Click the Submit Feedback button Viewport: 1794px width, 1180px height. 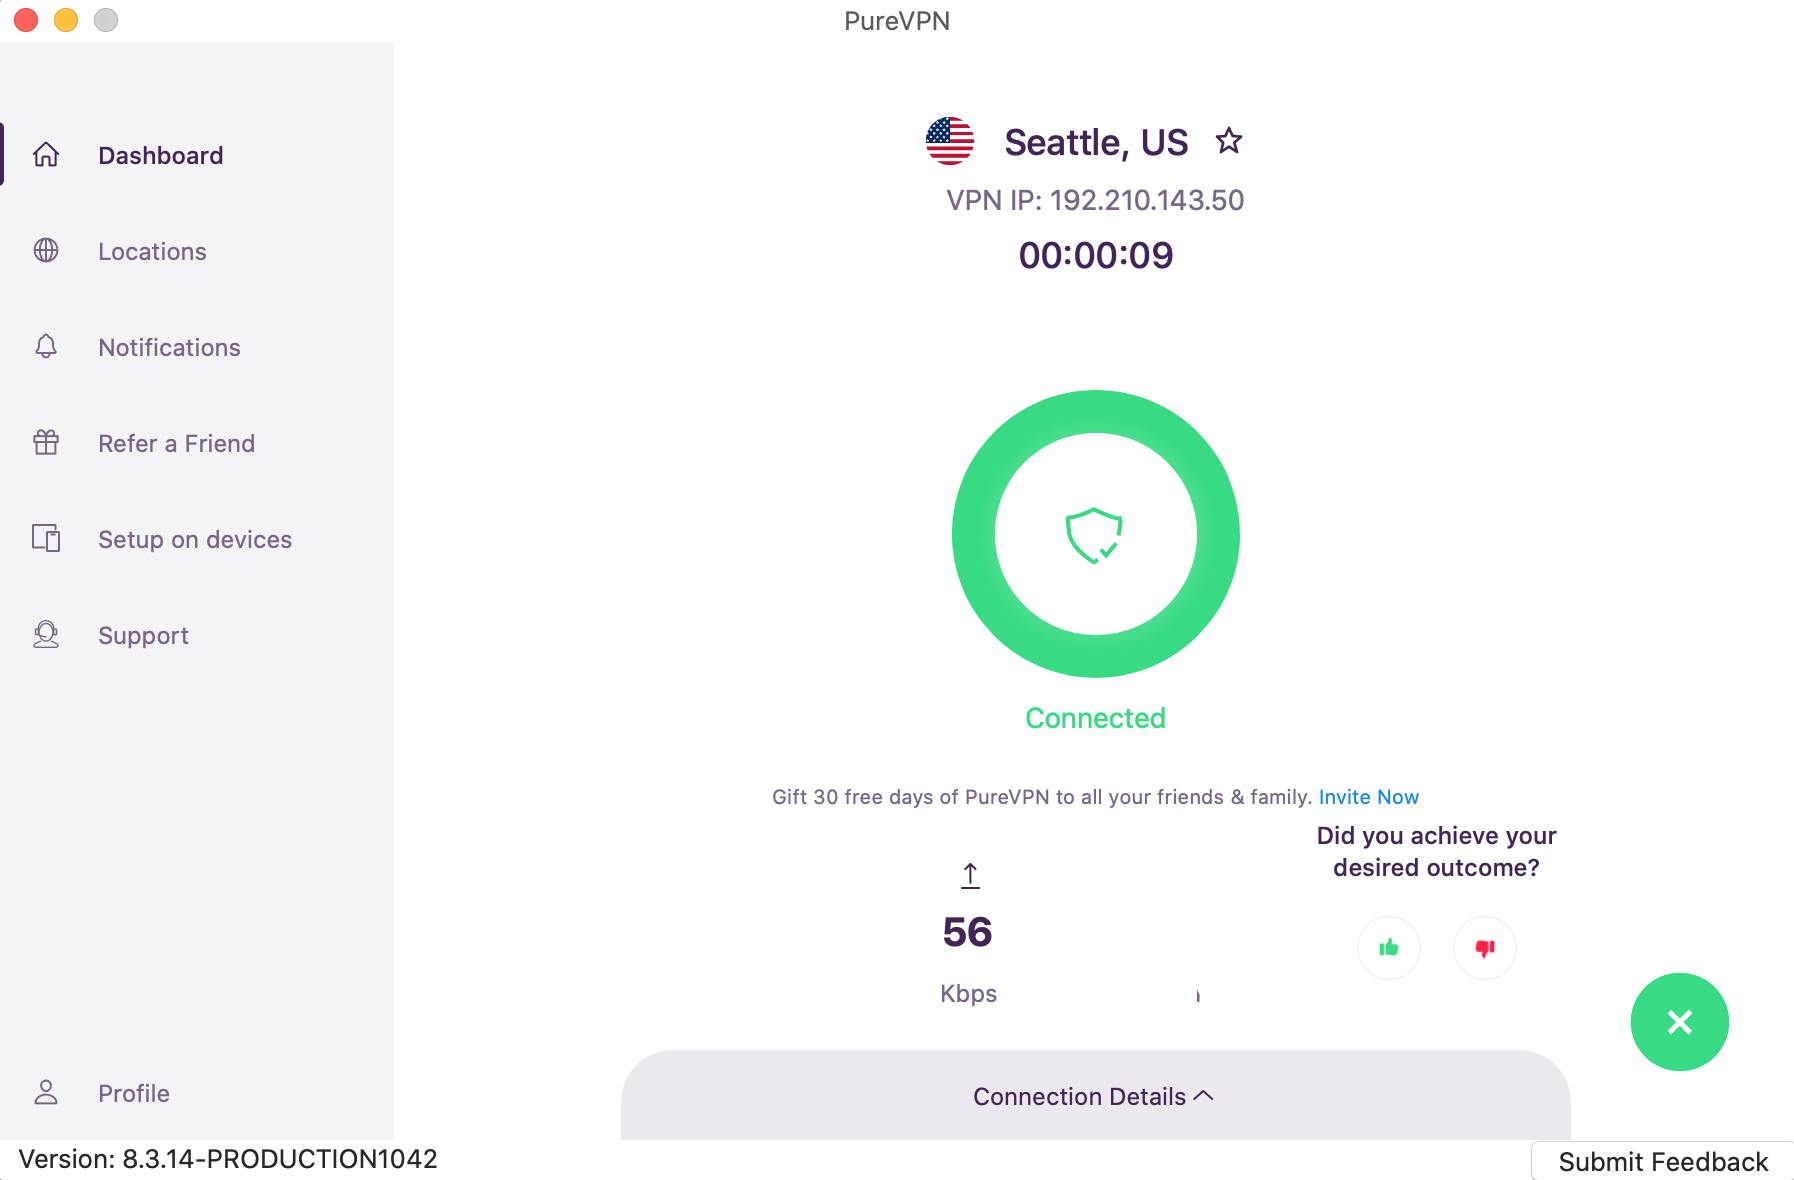coord(1663,1161)
